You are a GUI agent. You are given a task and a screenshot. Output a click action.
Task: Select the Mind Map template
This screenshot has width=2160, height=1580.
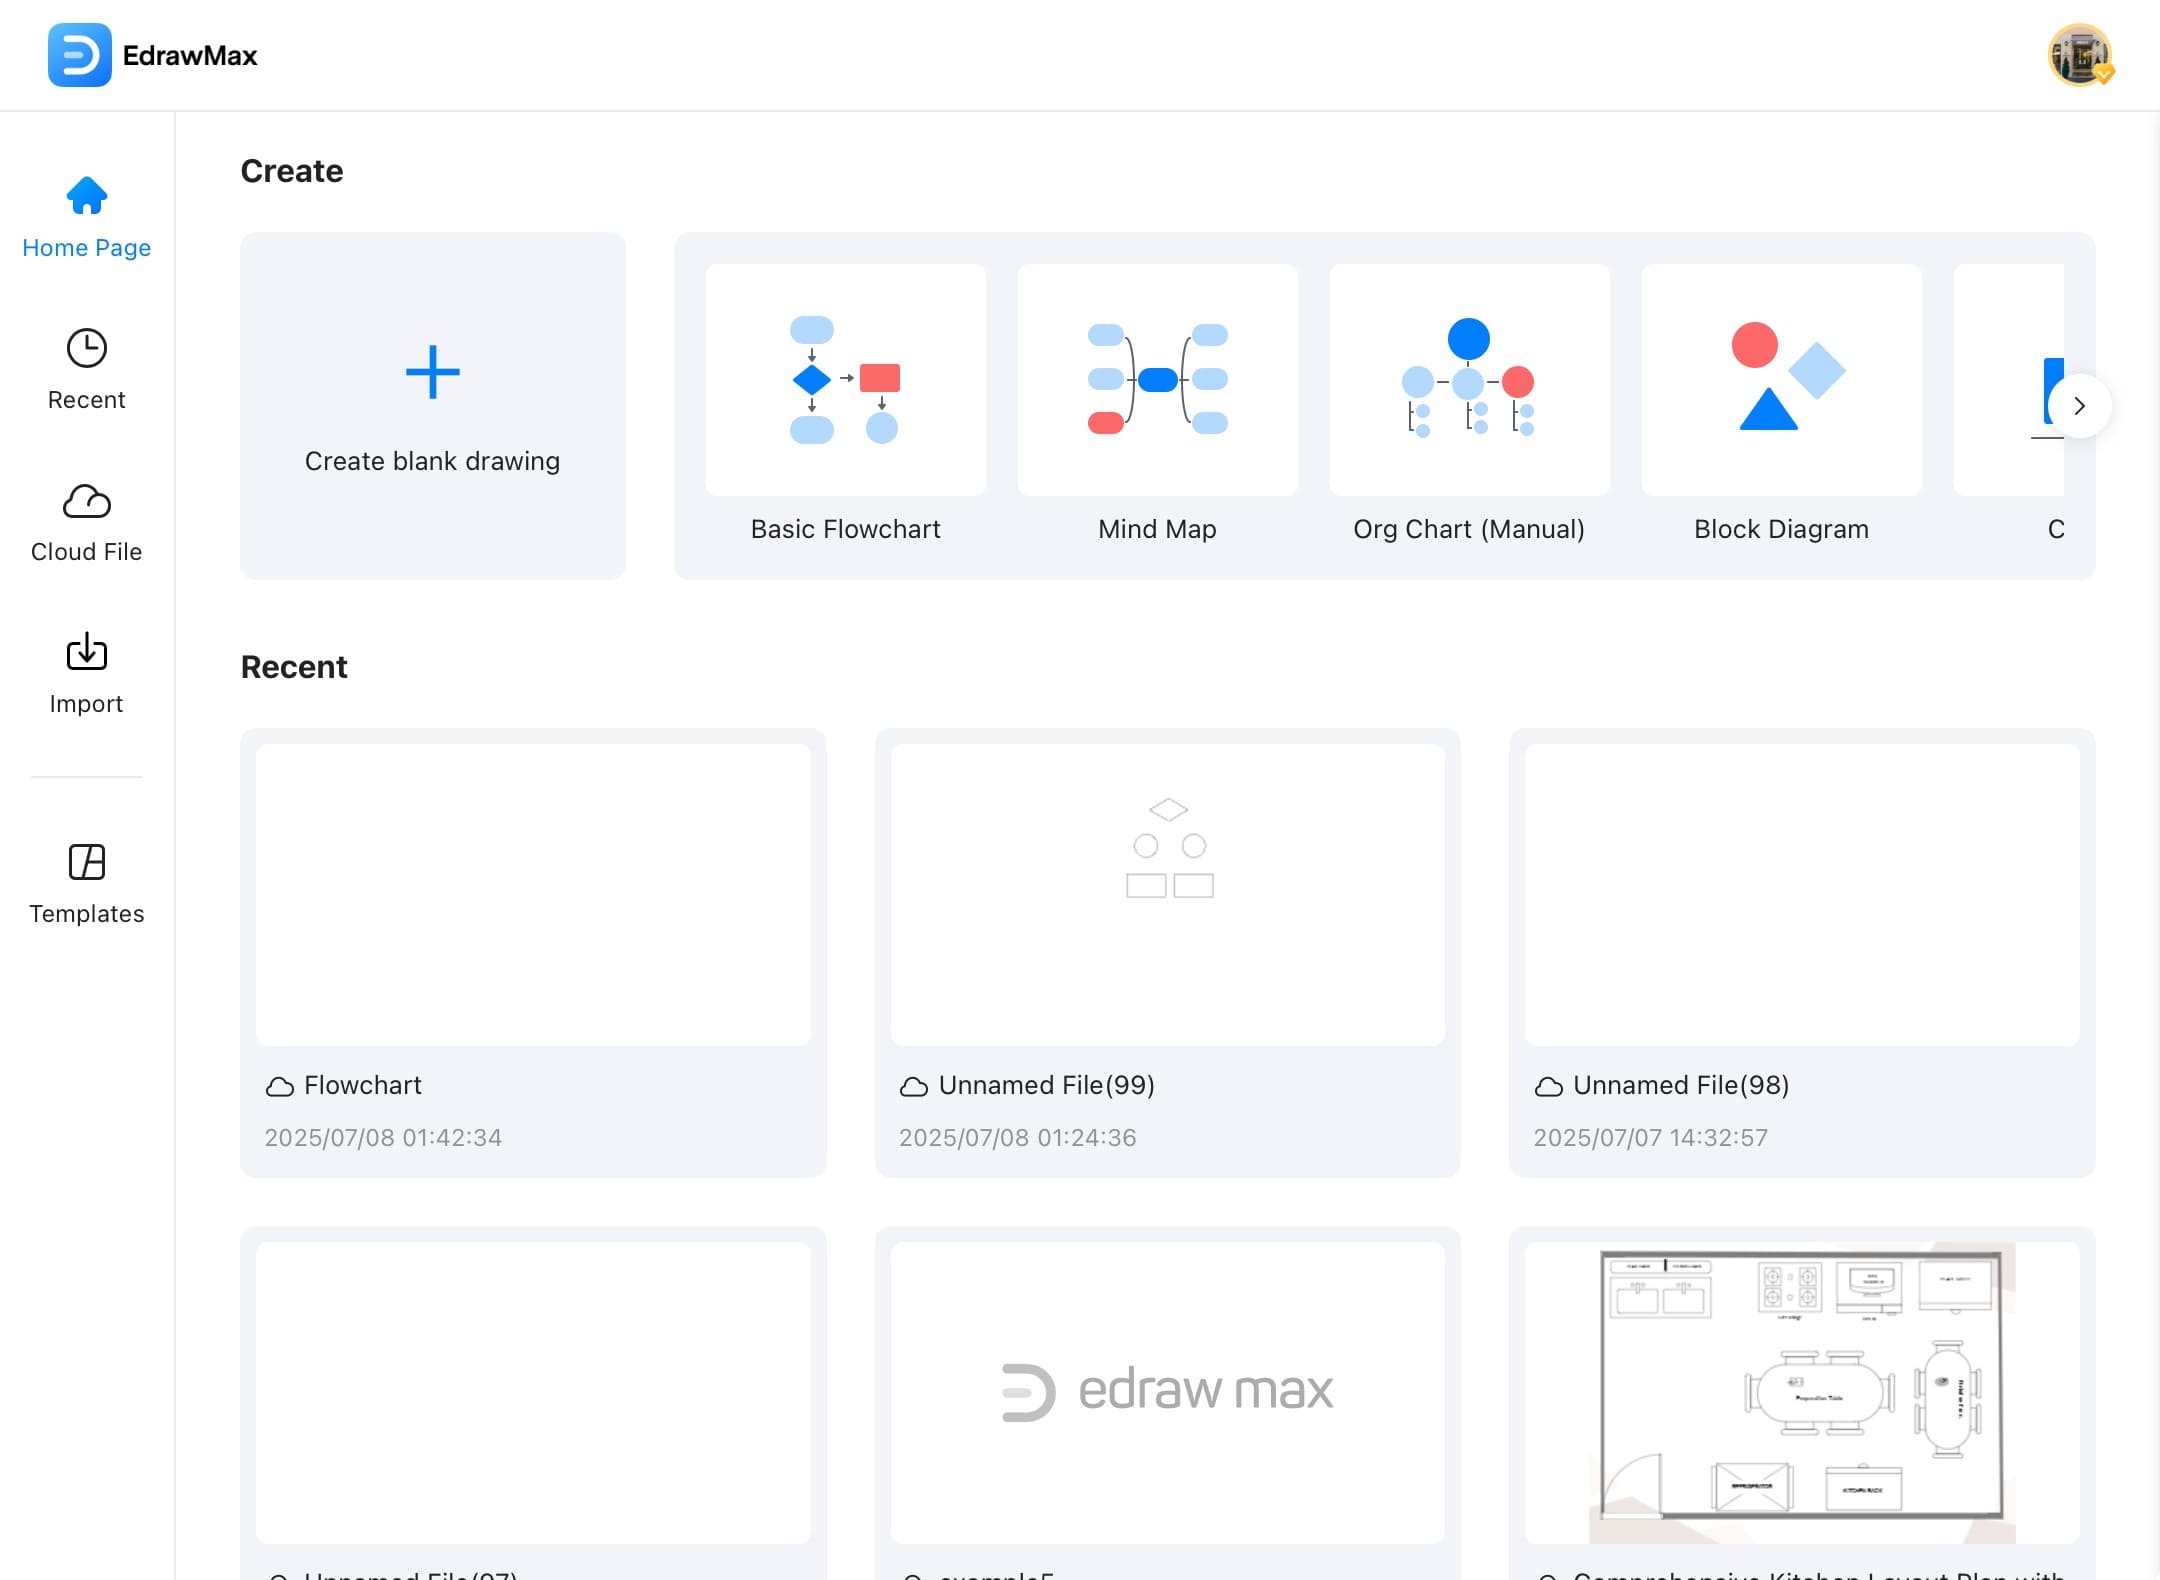point(1157,380)
